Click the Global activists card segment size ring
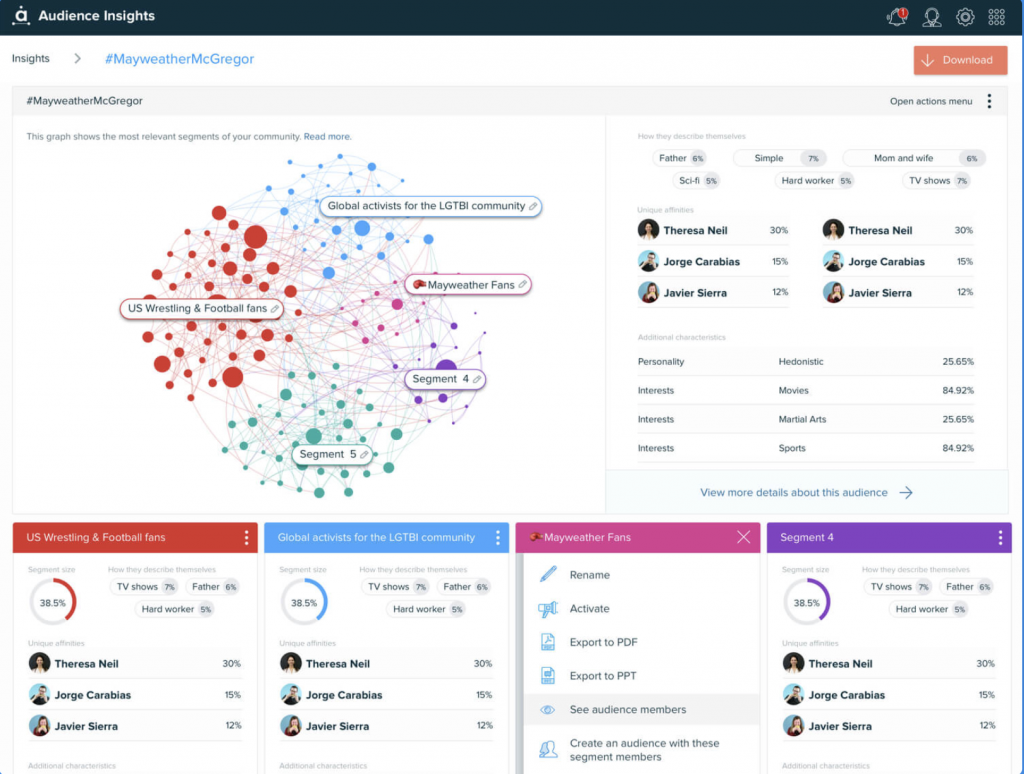This screenshot has height=774, width=1024. [304, 602]
